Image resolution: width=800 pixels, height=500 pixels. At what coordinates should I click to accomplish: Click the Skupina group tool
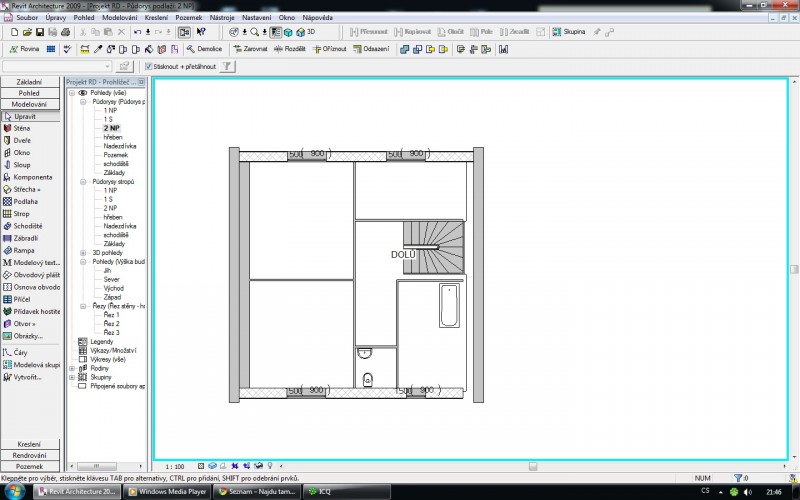tap(568, 32)
